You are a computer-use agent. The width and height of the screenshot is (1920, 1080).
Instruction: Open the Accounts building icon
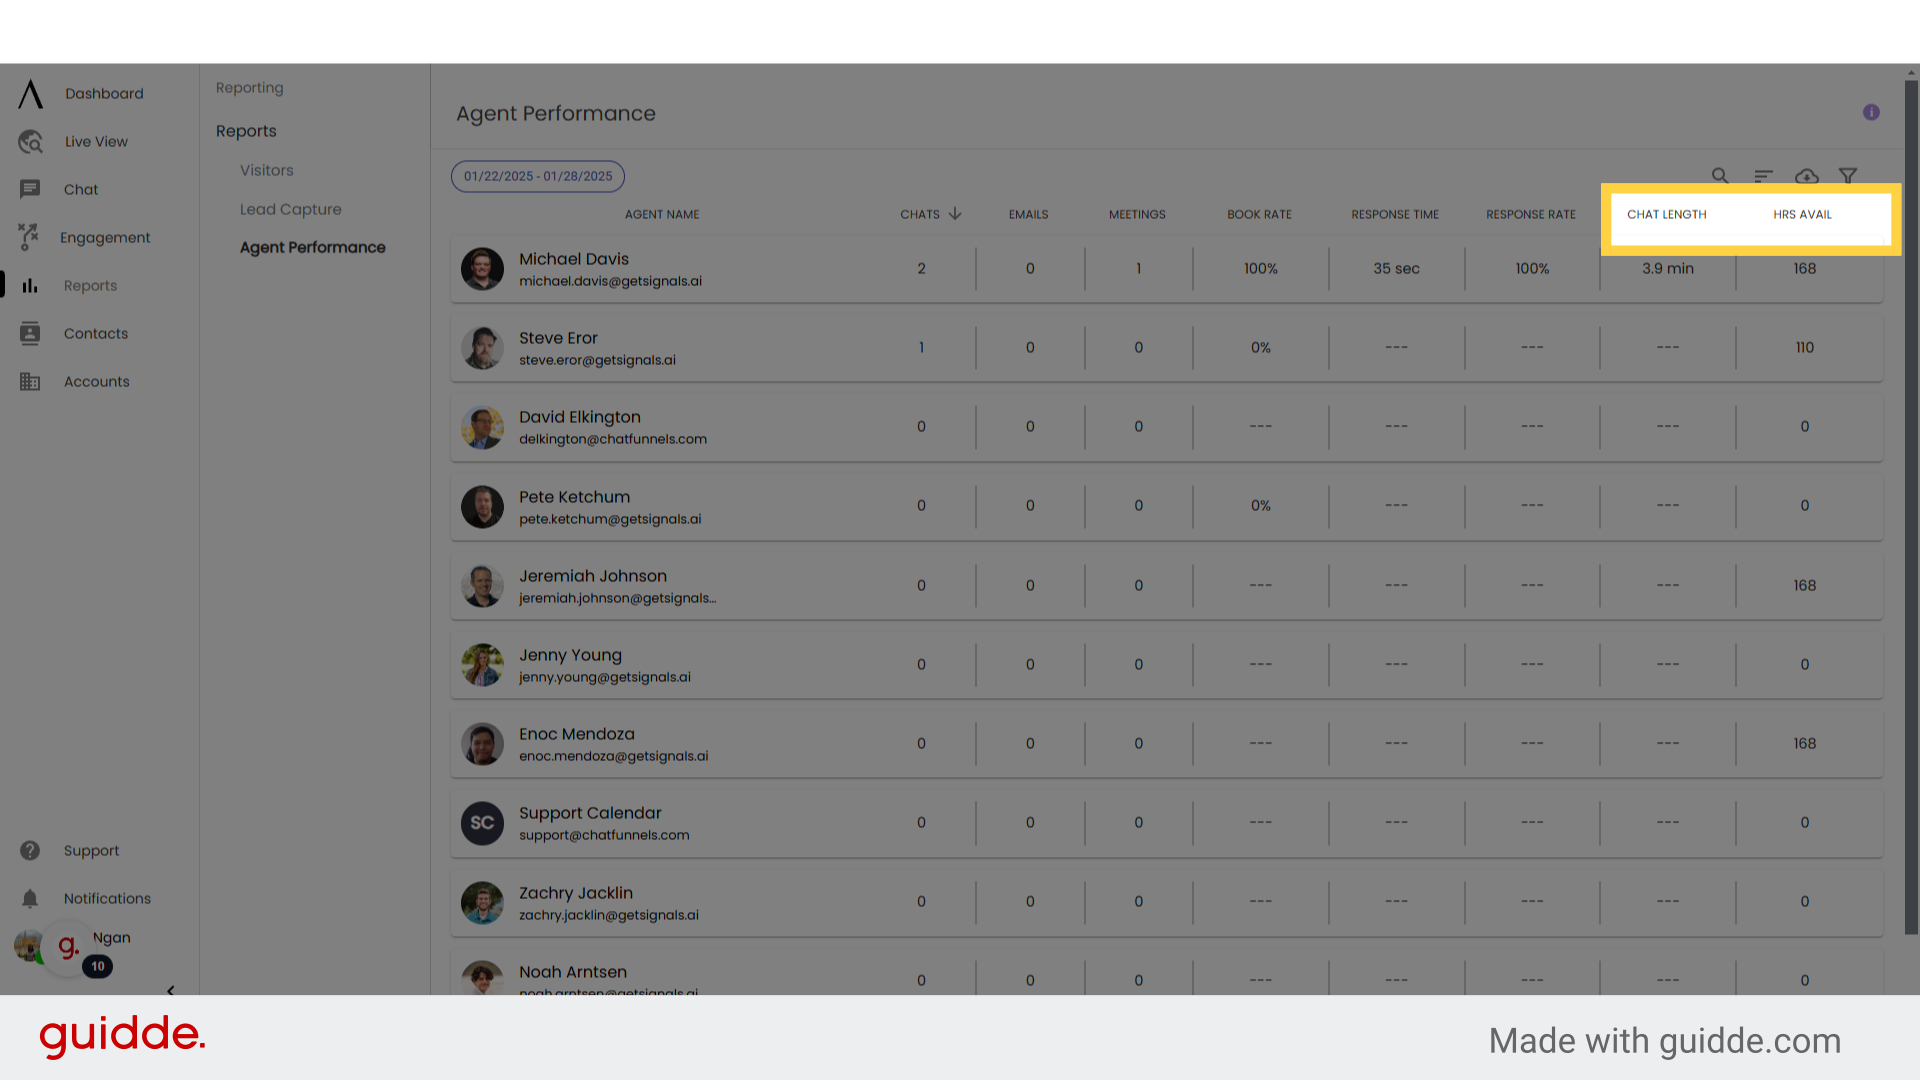point(30,382)
